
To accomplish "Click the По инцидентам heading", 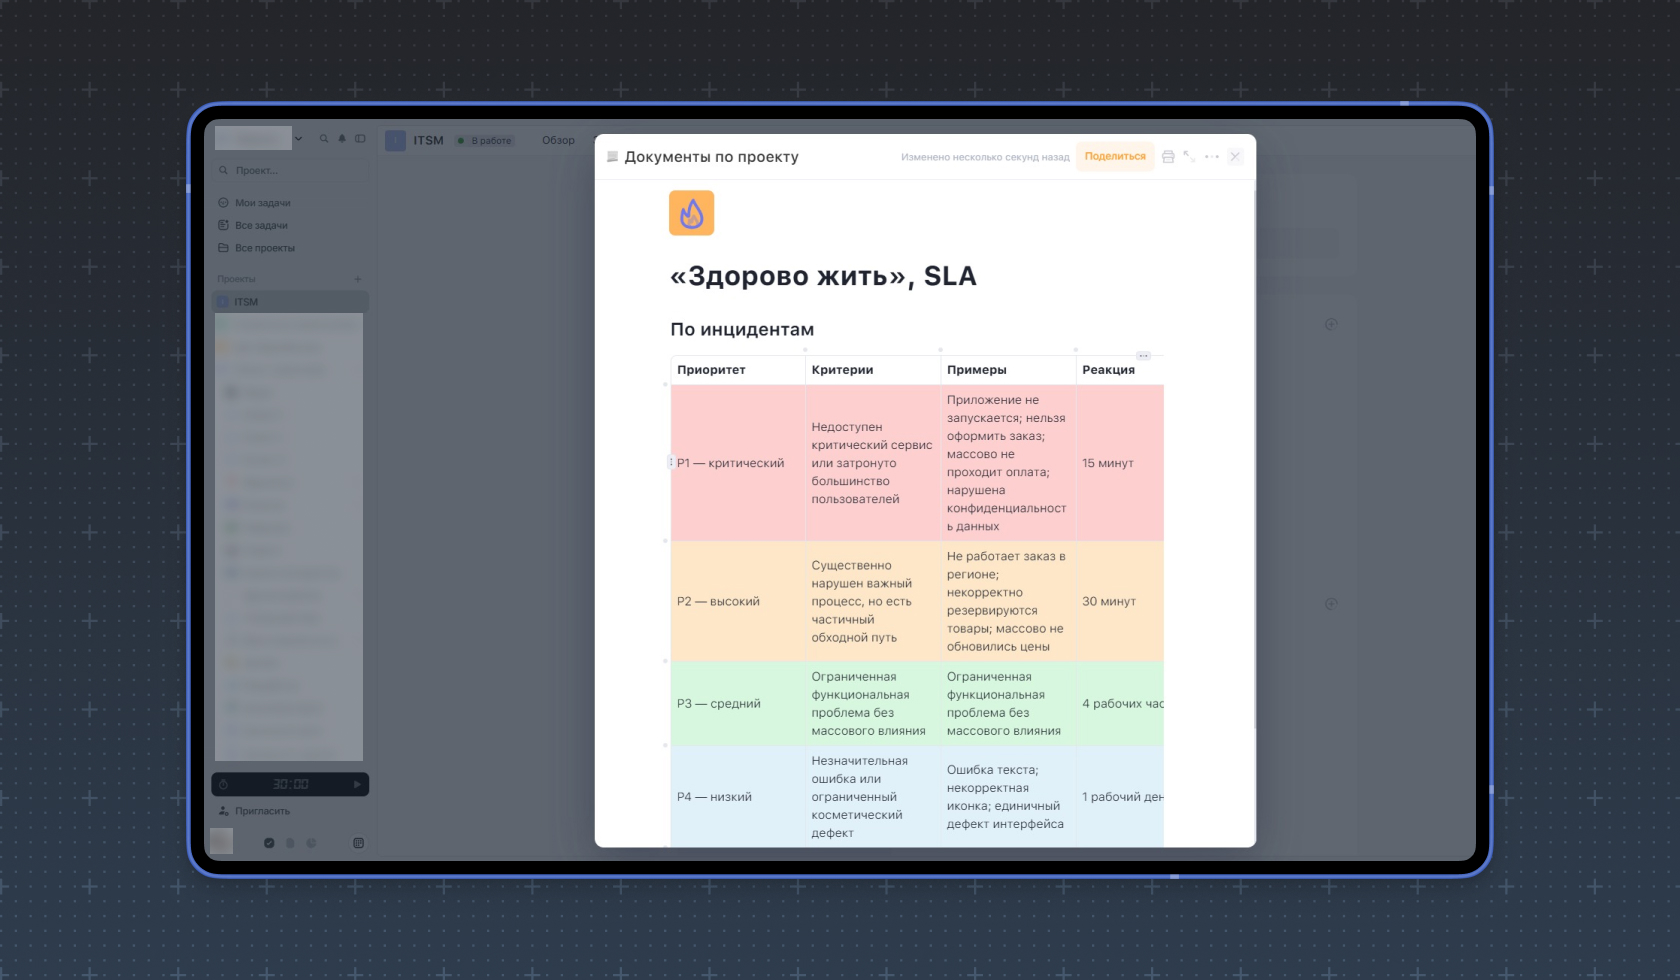I will [742, 330].
